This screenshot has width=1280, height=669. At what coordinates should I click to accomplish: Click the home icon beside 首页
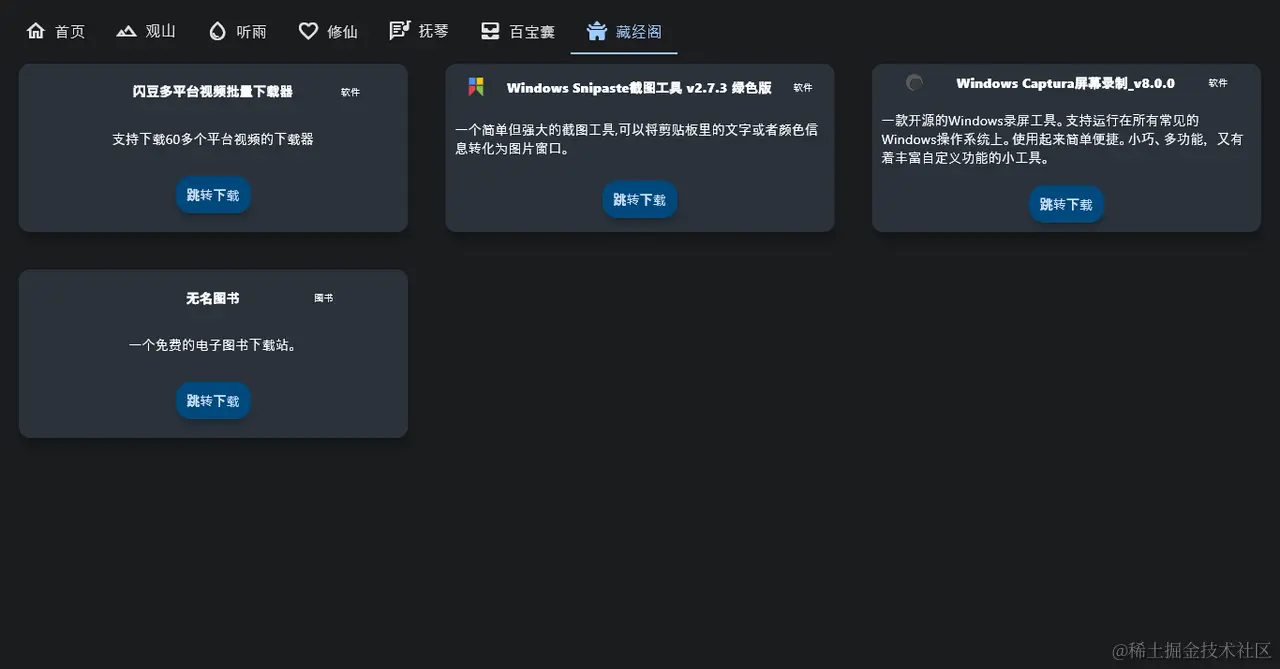click(x=36, y=30)
